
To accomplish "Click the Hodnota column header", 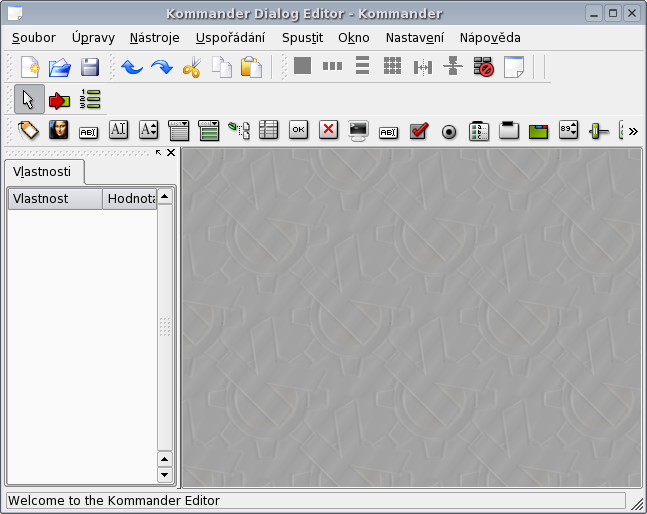I will (x=130, y=199).
